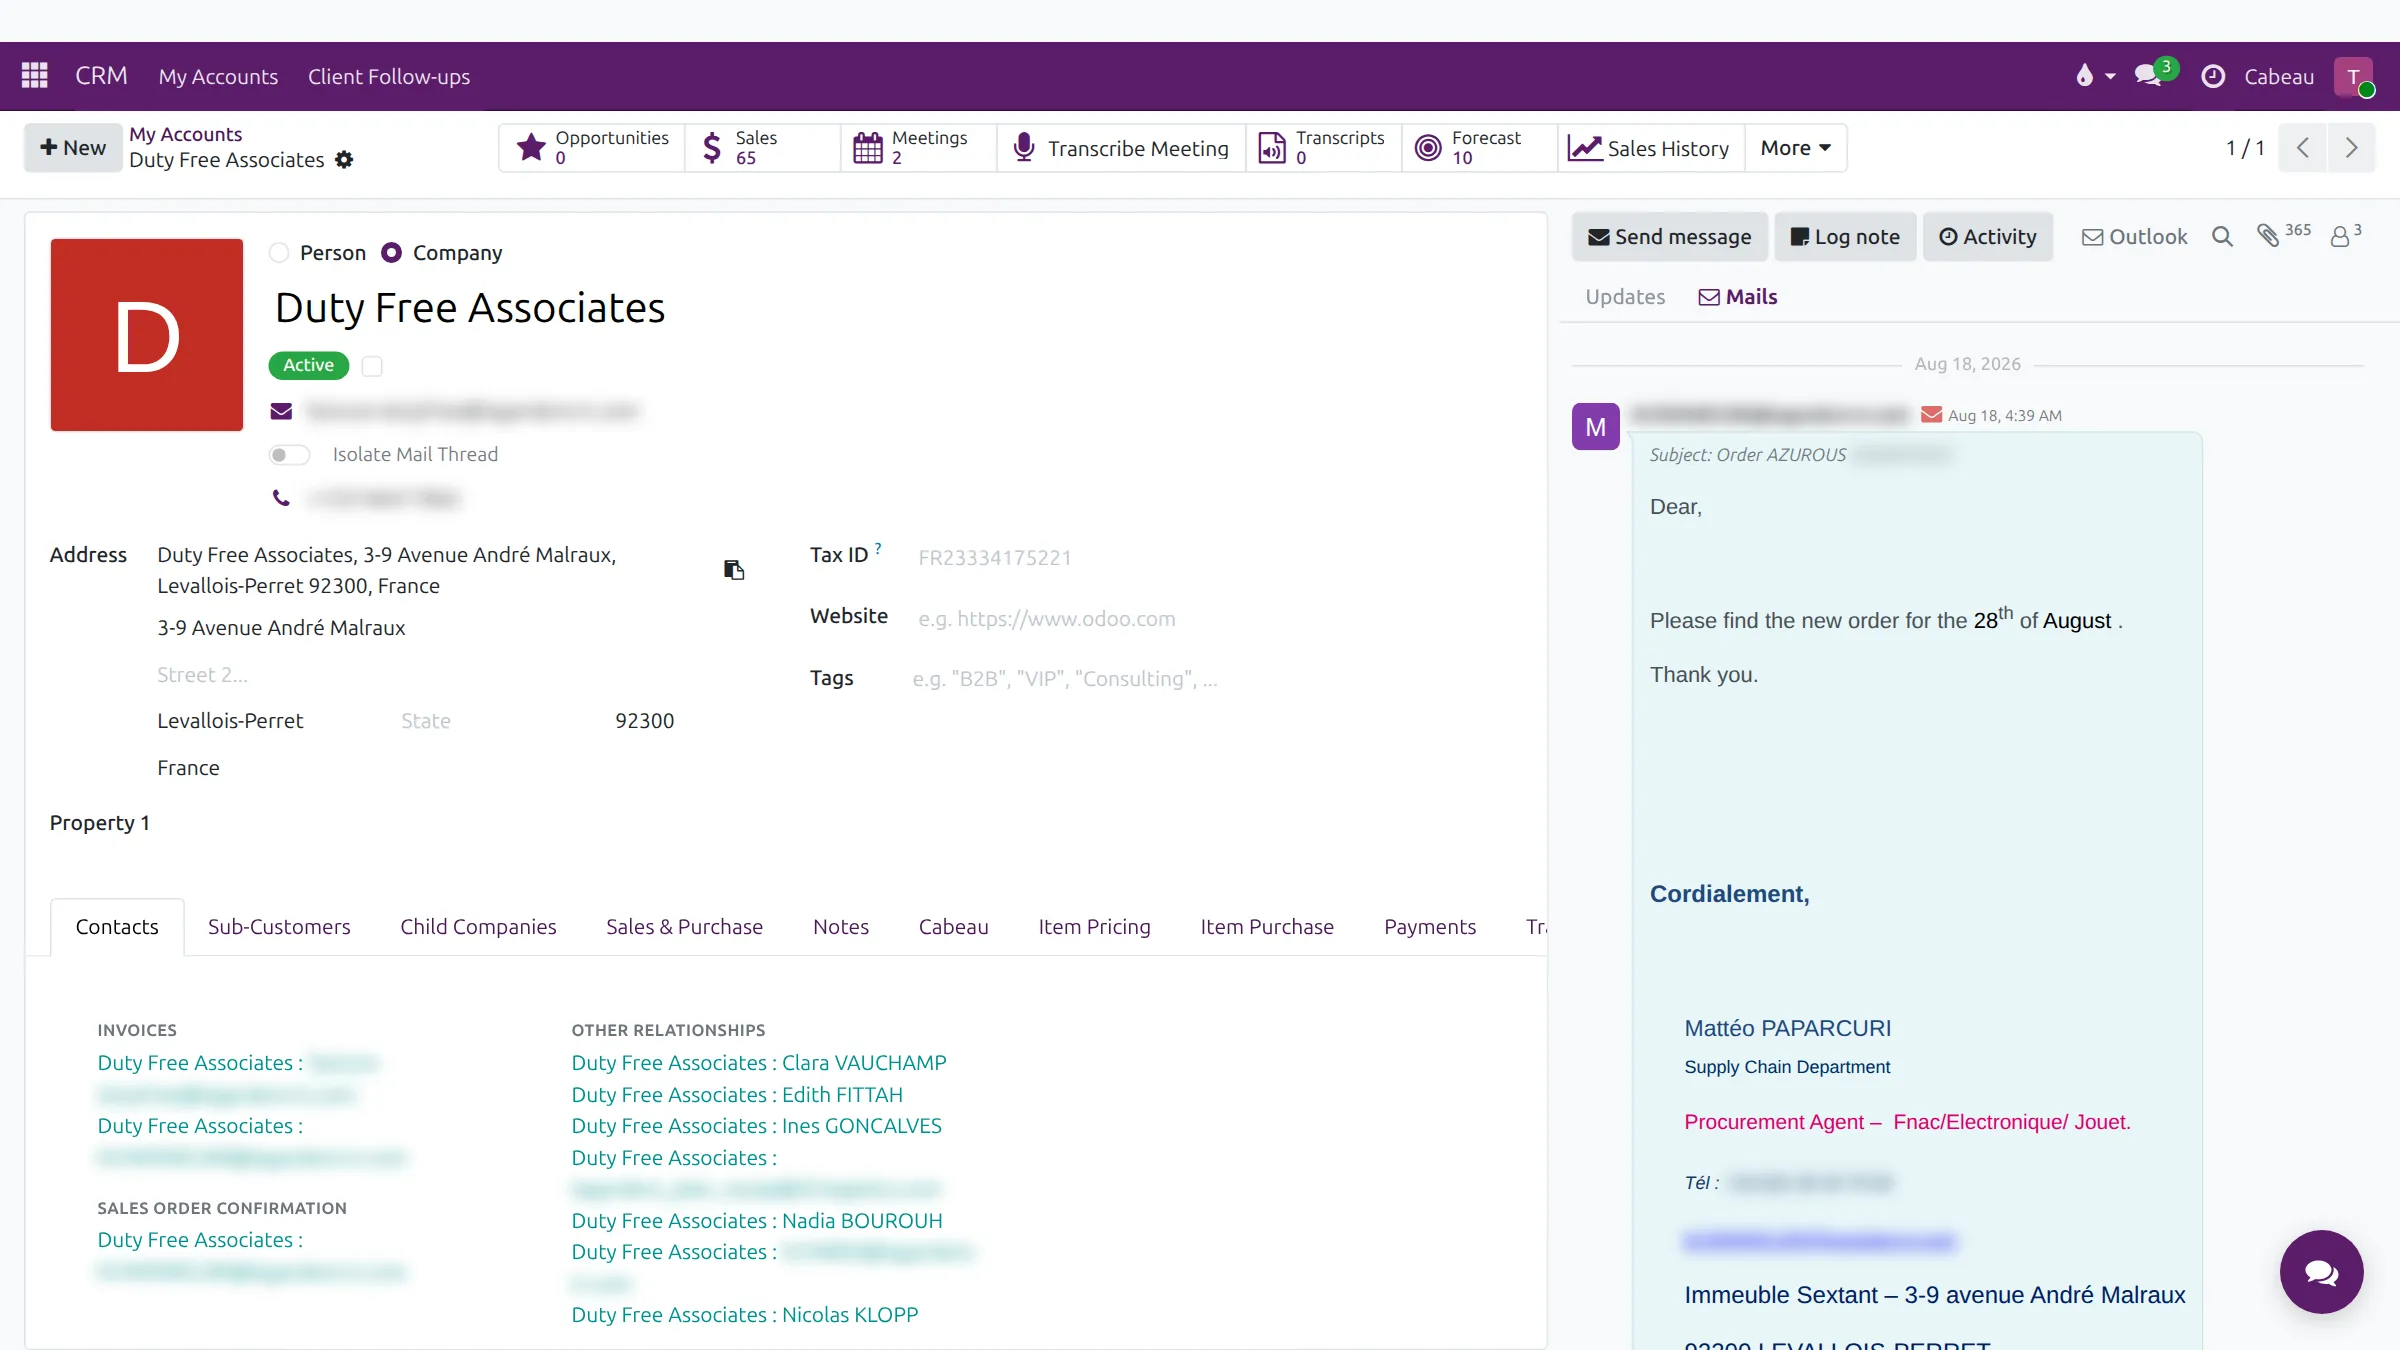
Task: Click the Log note button
Action: 1845,237
